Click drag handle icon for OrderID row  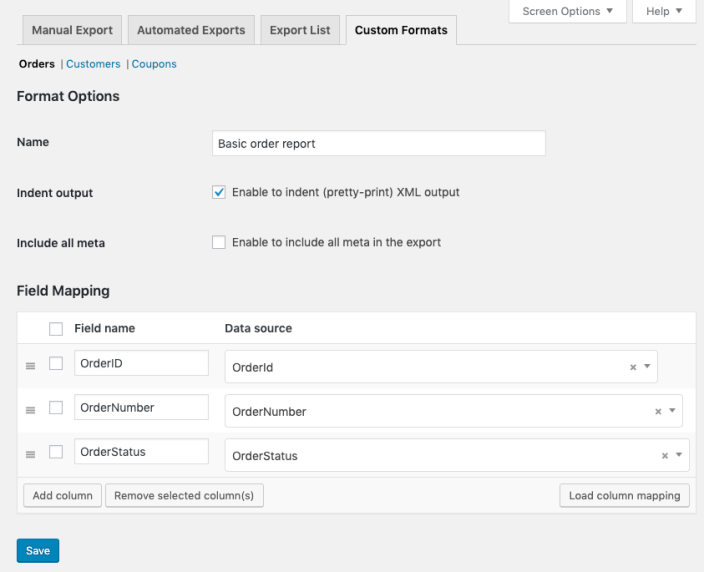coord(30,367)
